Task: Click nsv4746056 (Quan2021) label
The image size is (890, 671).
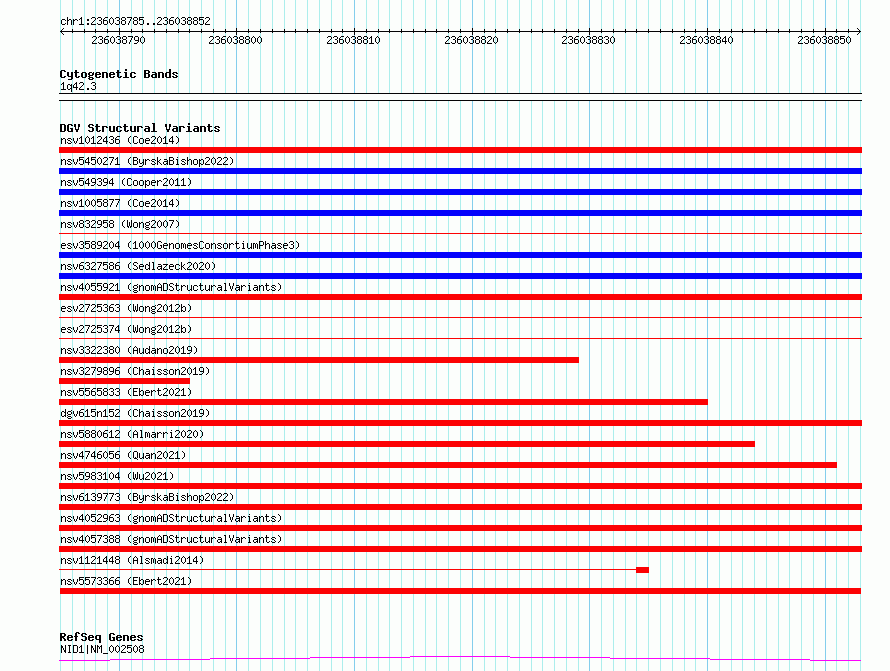Action: 123,455
